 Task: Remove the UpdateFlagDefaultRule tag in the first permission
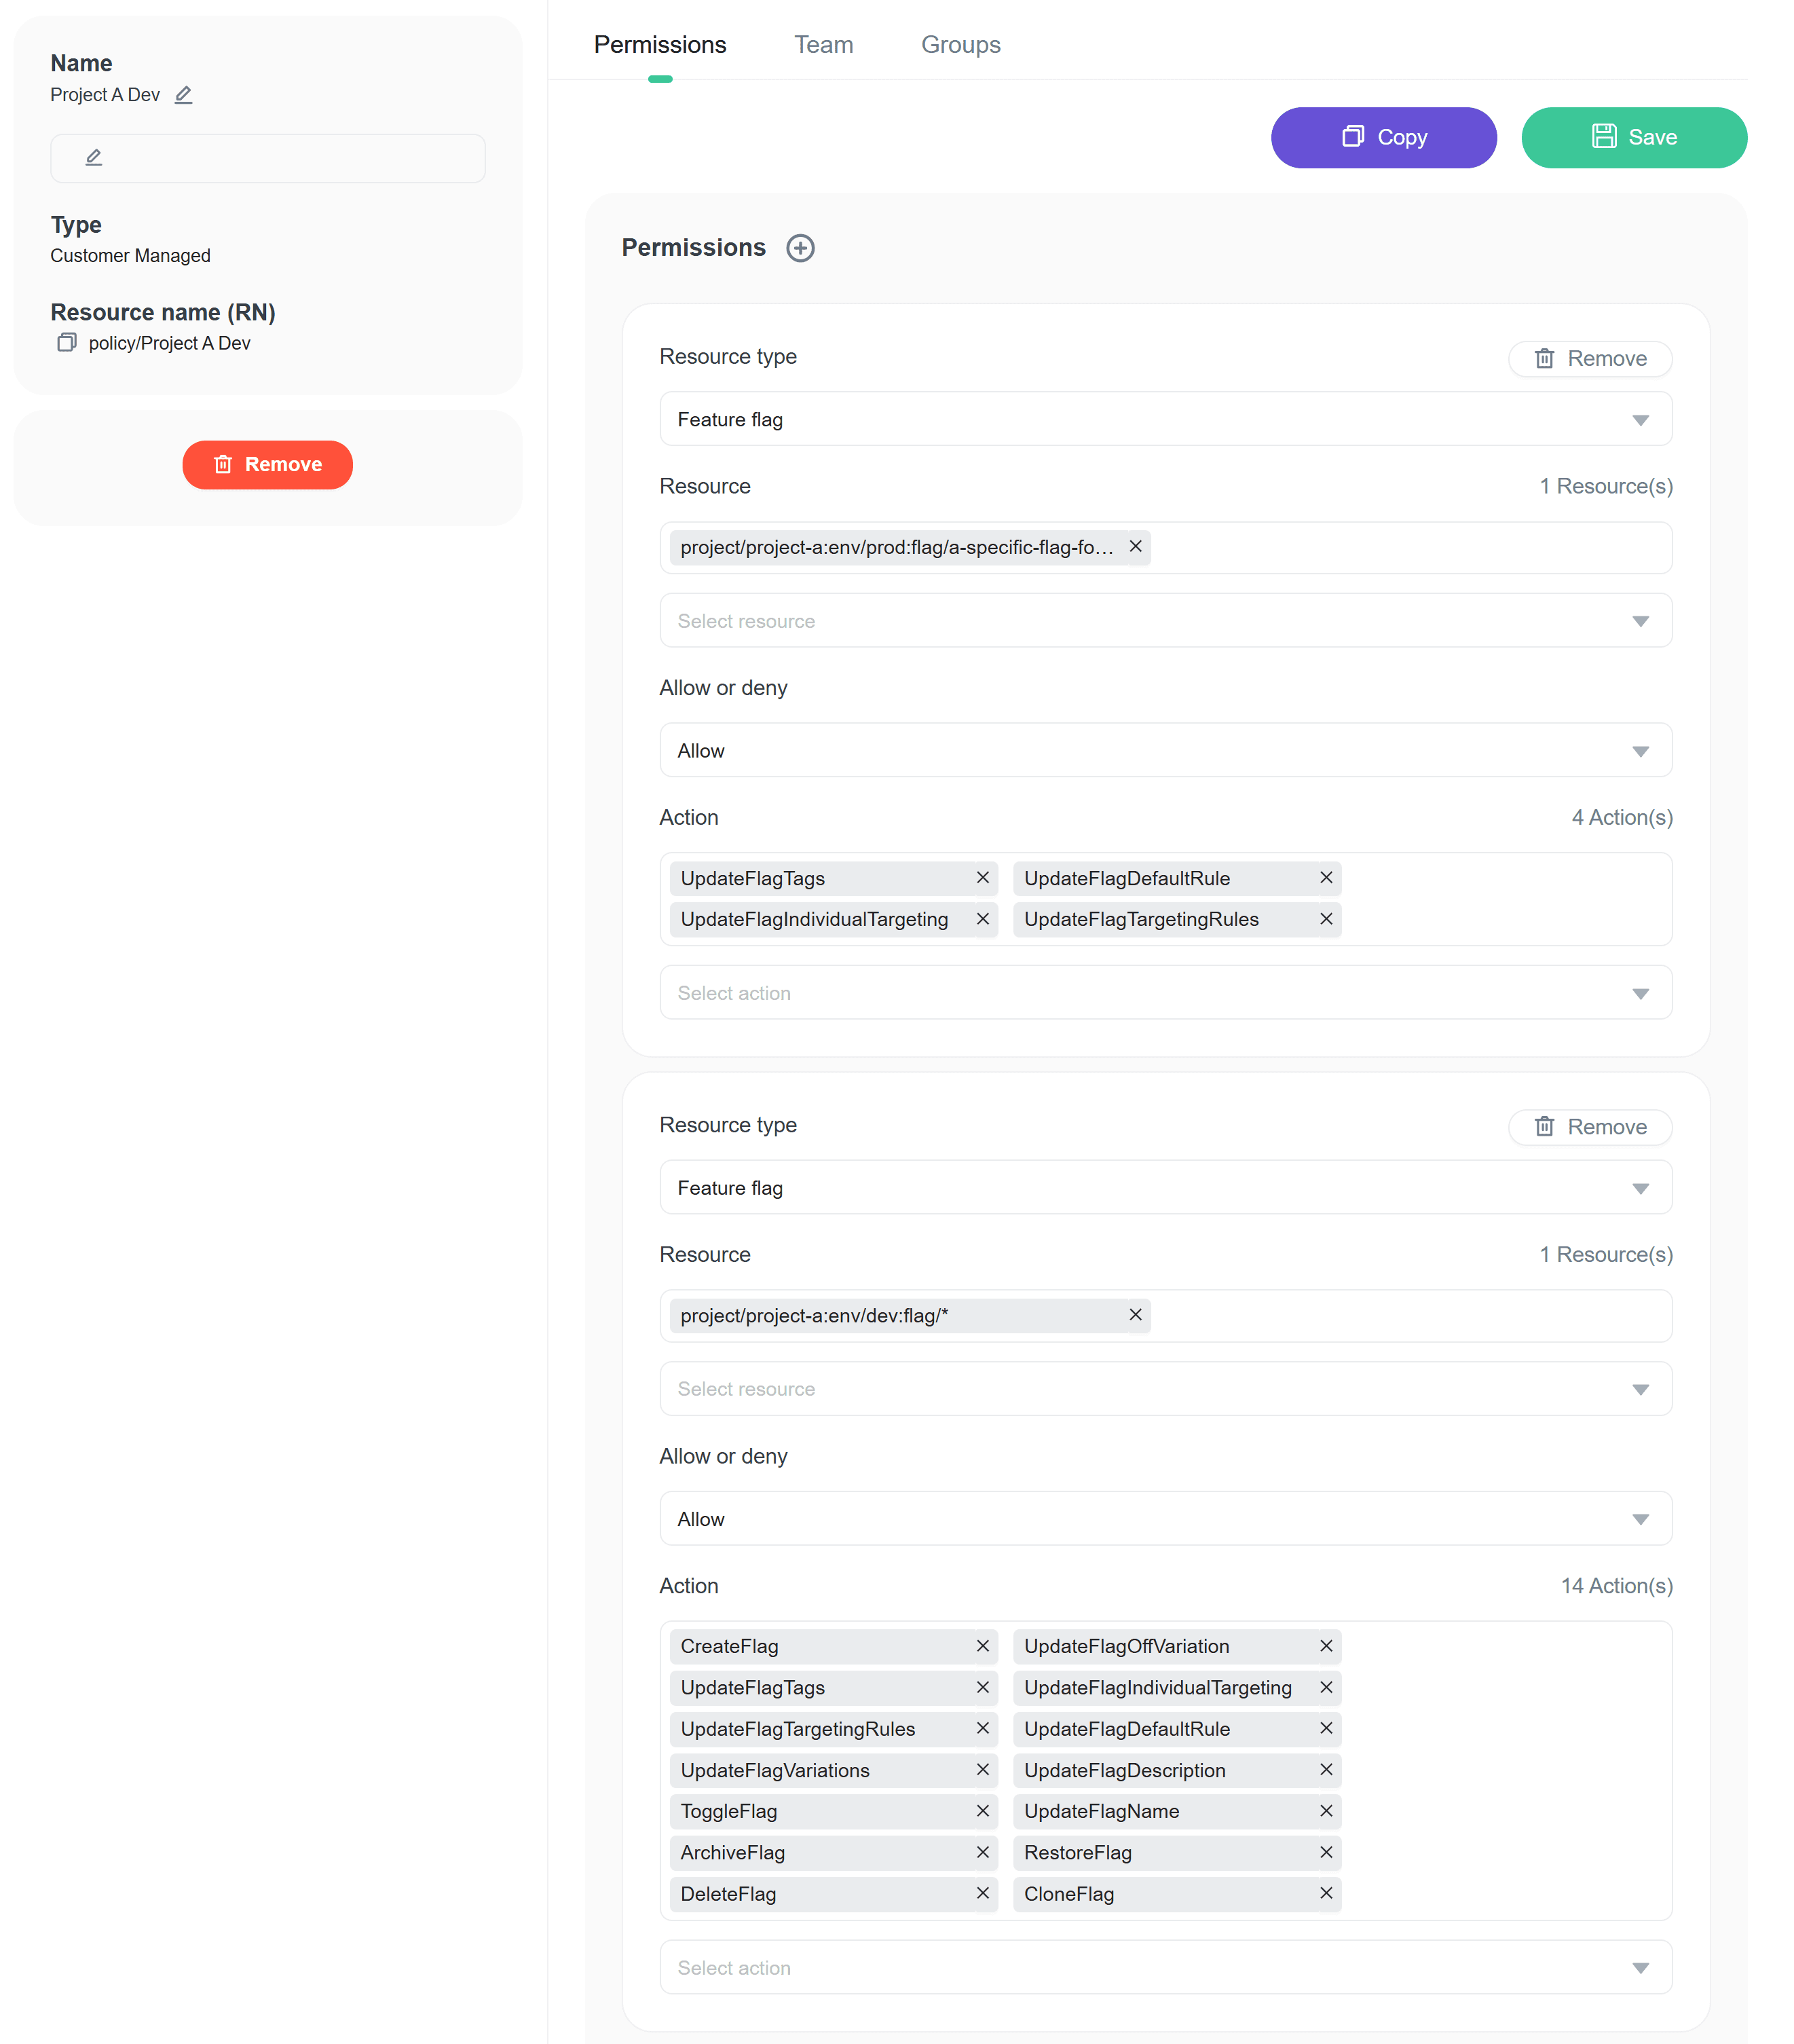pyautogui.click(x=1326, y=878)
